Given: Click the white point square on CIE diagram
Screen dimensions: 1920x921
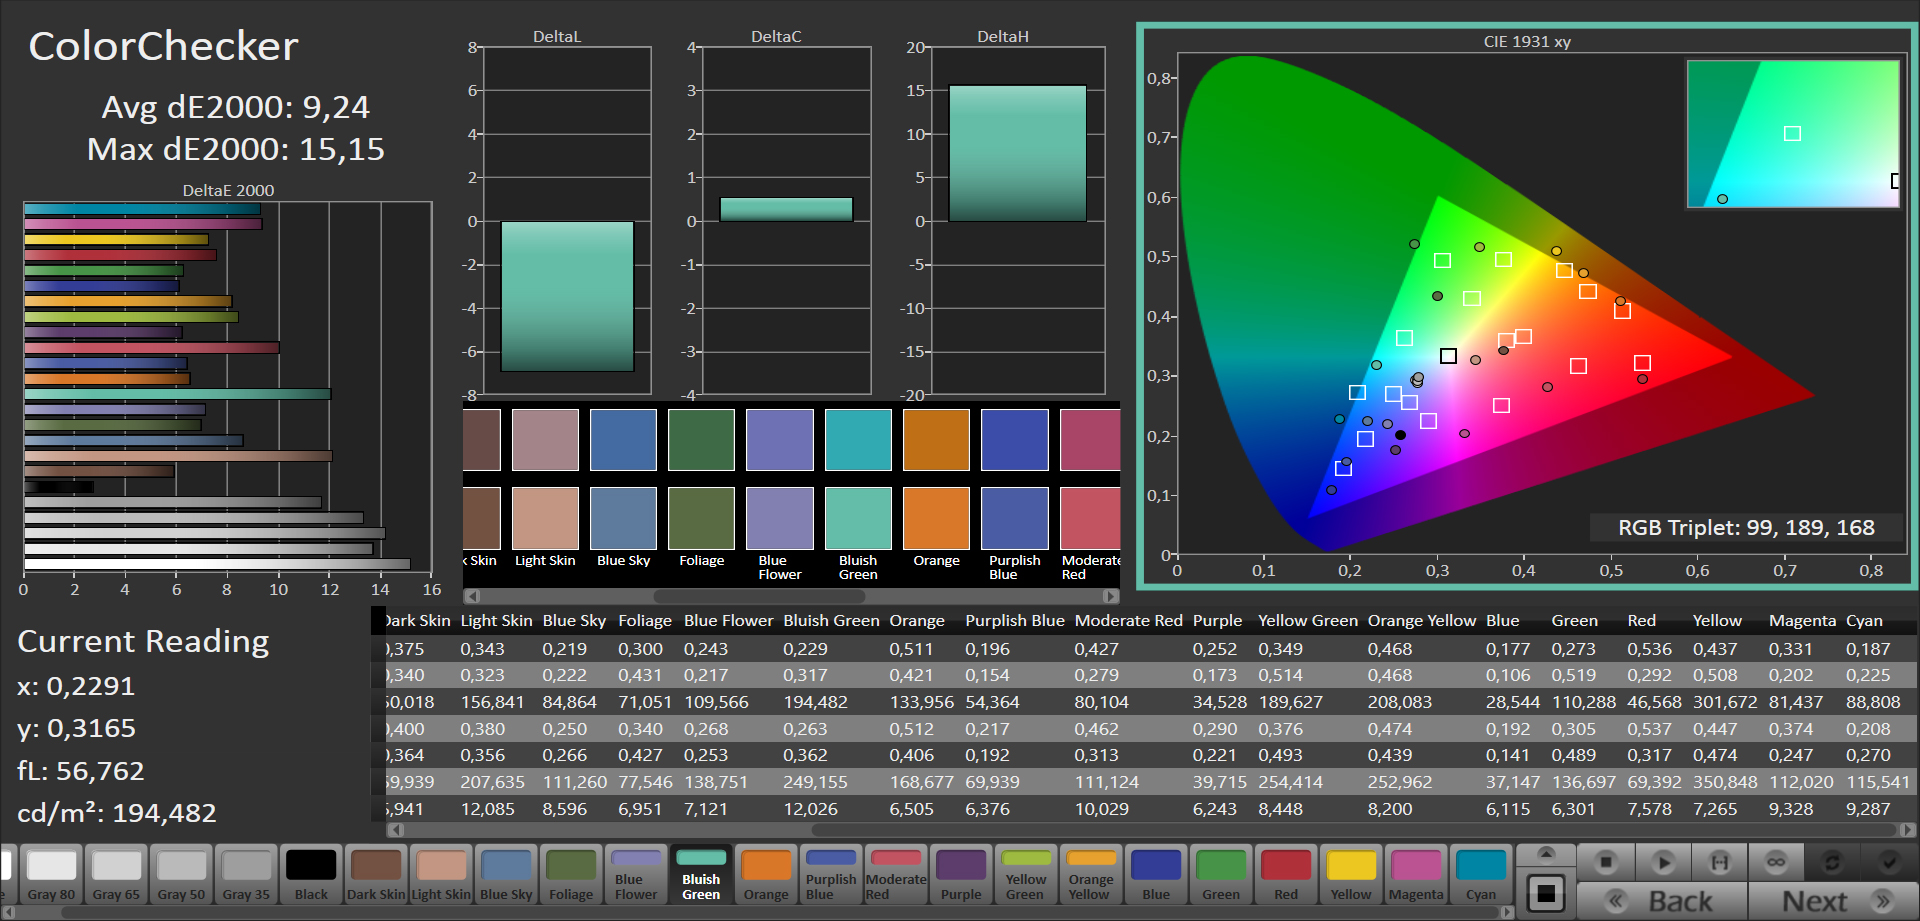Looking at the screenshot, I should click(x=1448, y=356).
